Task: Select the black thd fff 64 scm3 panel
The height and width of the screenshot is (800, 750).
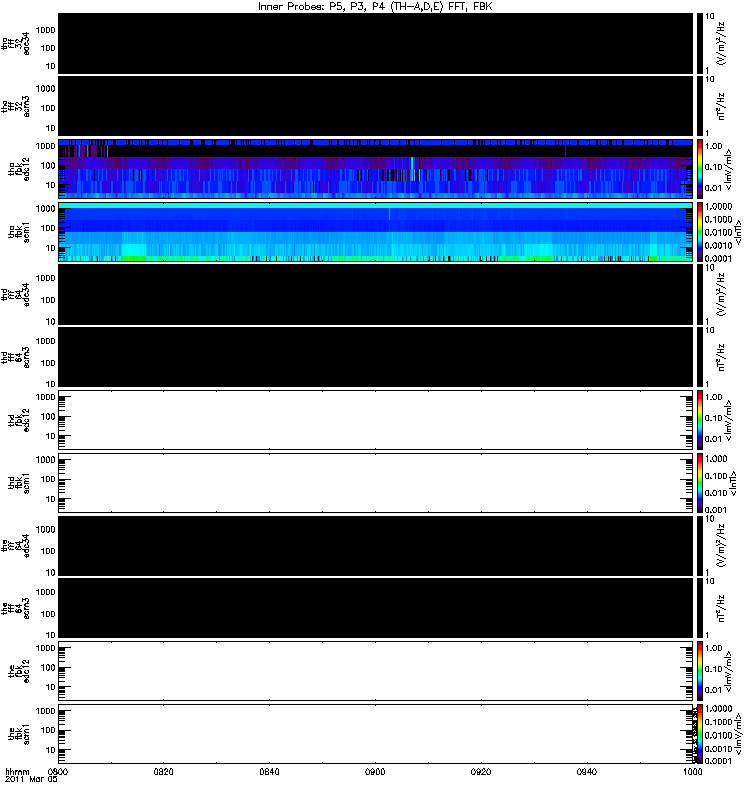Action: point(376,357)
